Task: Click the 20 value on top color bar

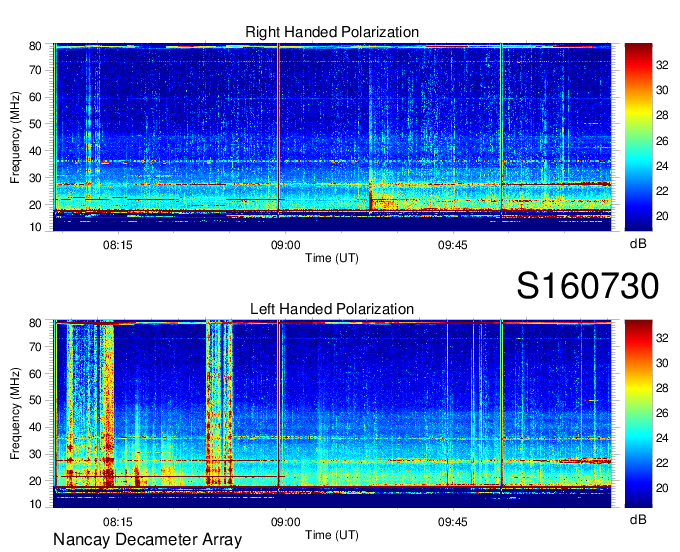Action: click(x=662, y=216)
